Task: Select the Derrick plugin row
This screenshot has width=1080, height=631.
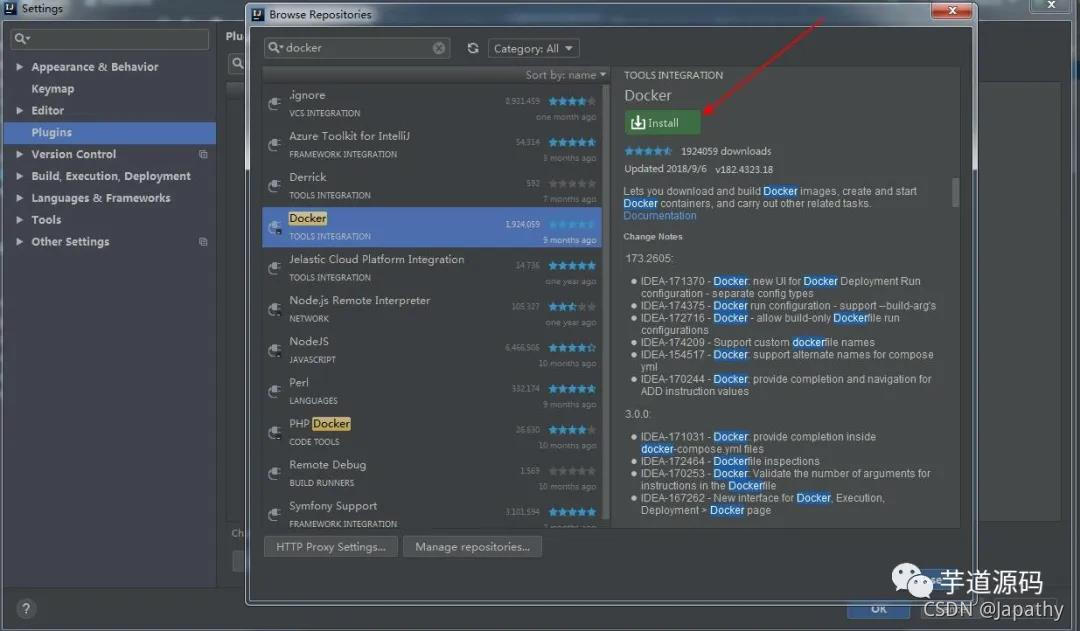Action: tap(432, 186)
